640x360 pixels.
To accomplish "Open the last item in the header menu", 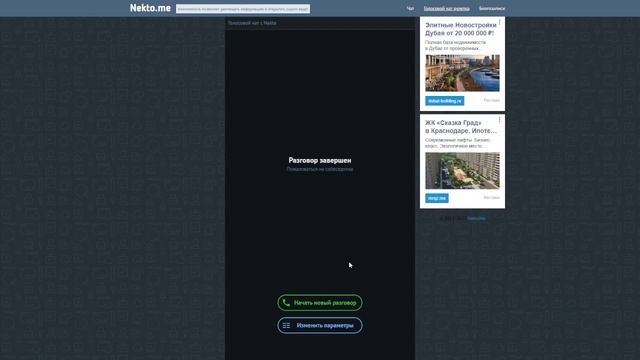I will [x=492, y=9].
